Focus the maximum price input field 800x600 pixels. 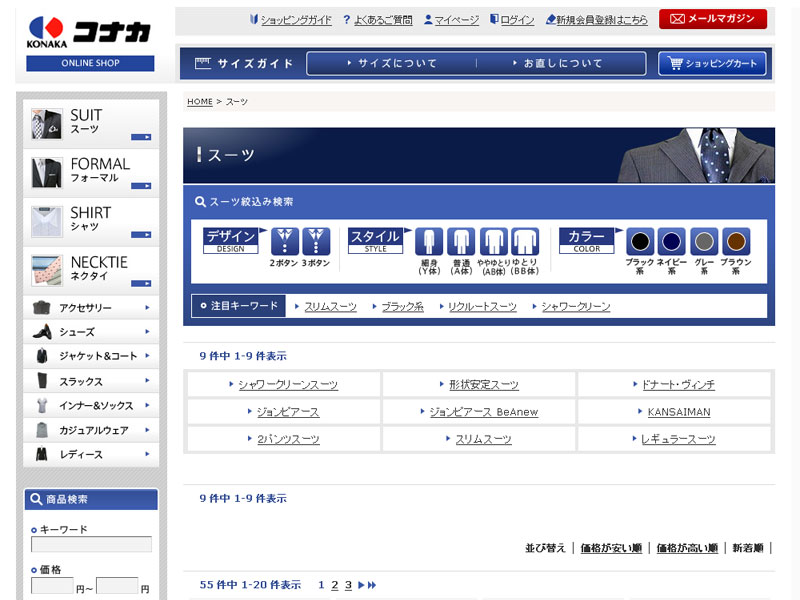(117, 586)
